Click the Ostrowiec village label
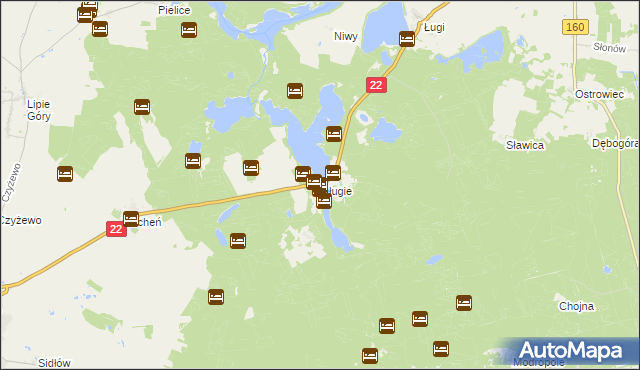 599,94
